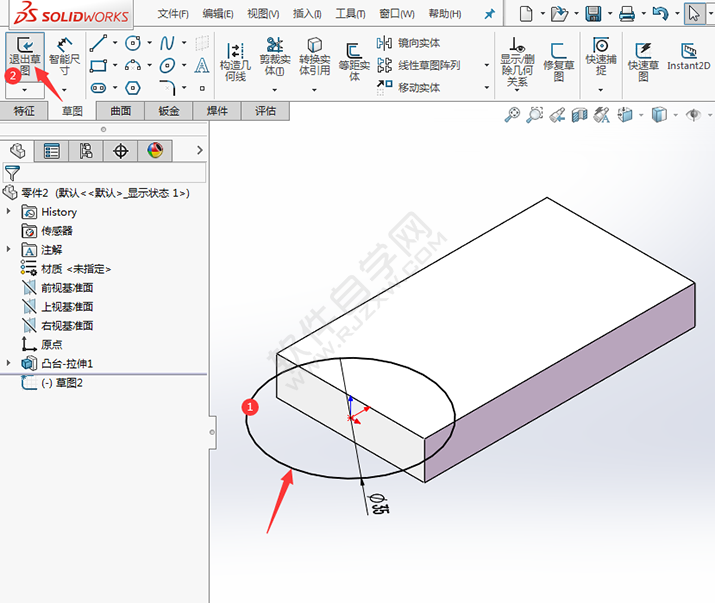Screen dimensions: 715x603
Task: Select the Line sketch tool
Action: point(98,43)
